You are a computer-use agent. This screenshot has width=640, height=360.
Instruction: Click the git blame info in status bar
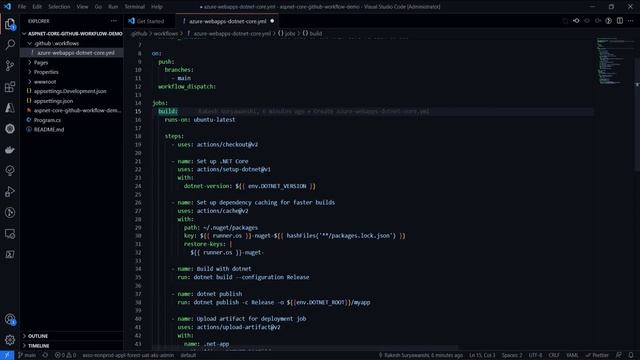421,356
